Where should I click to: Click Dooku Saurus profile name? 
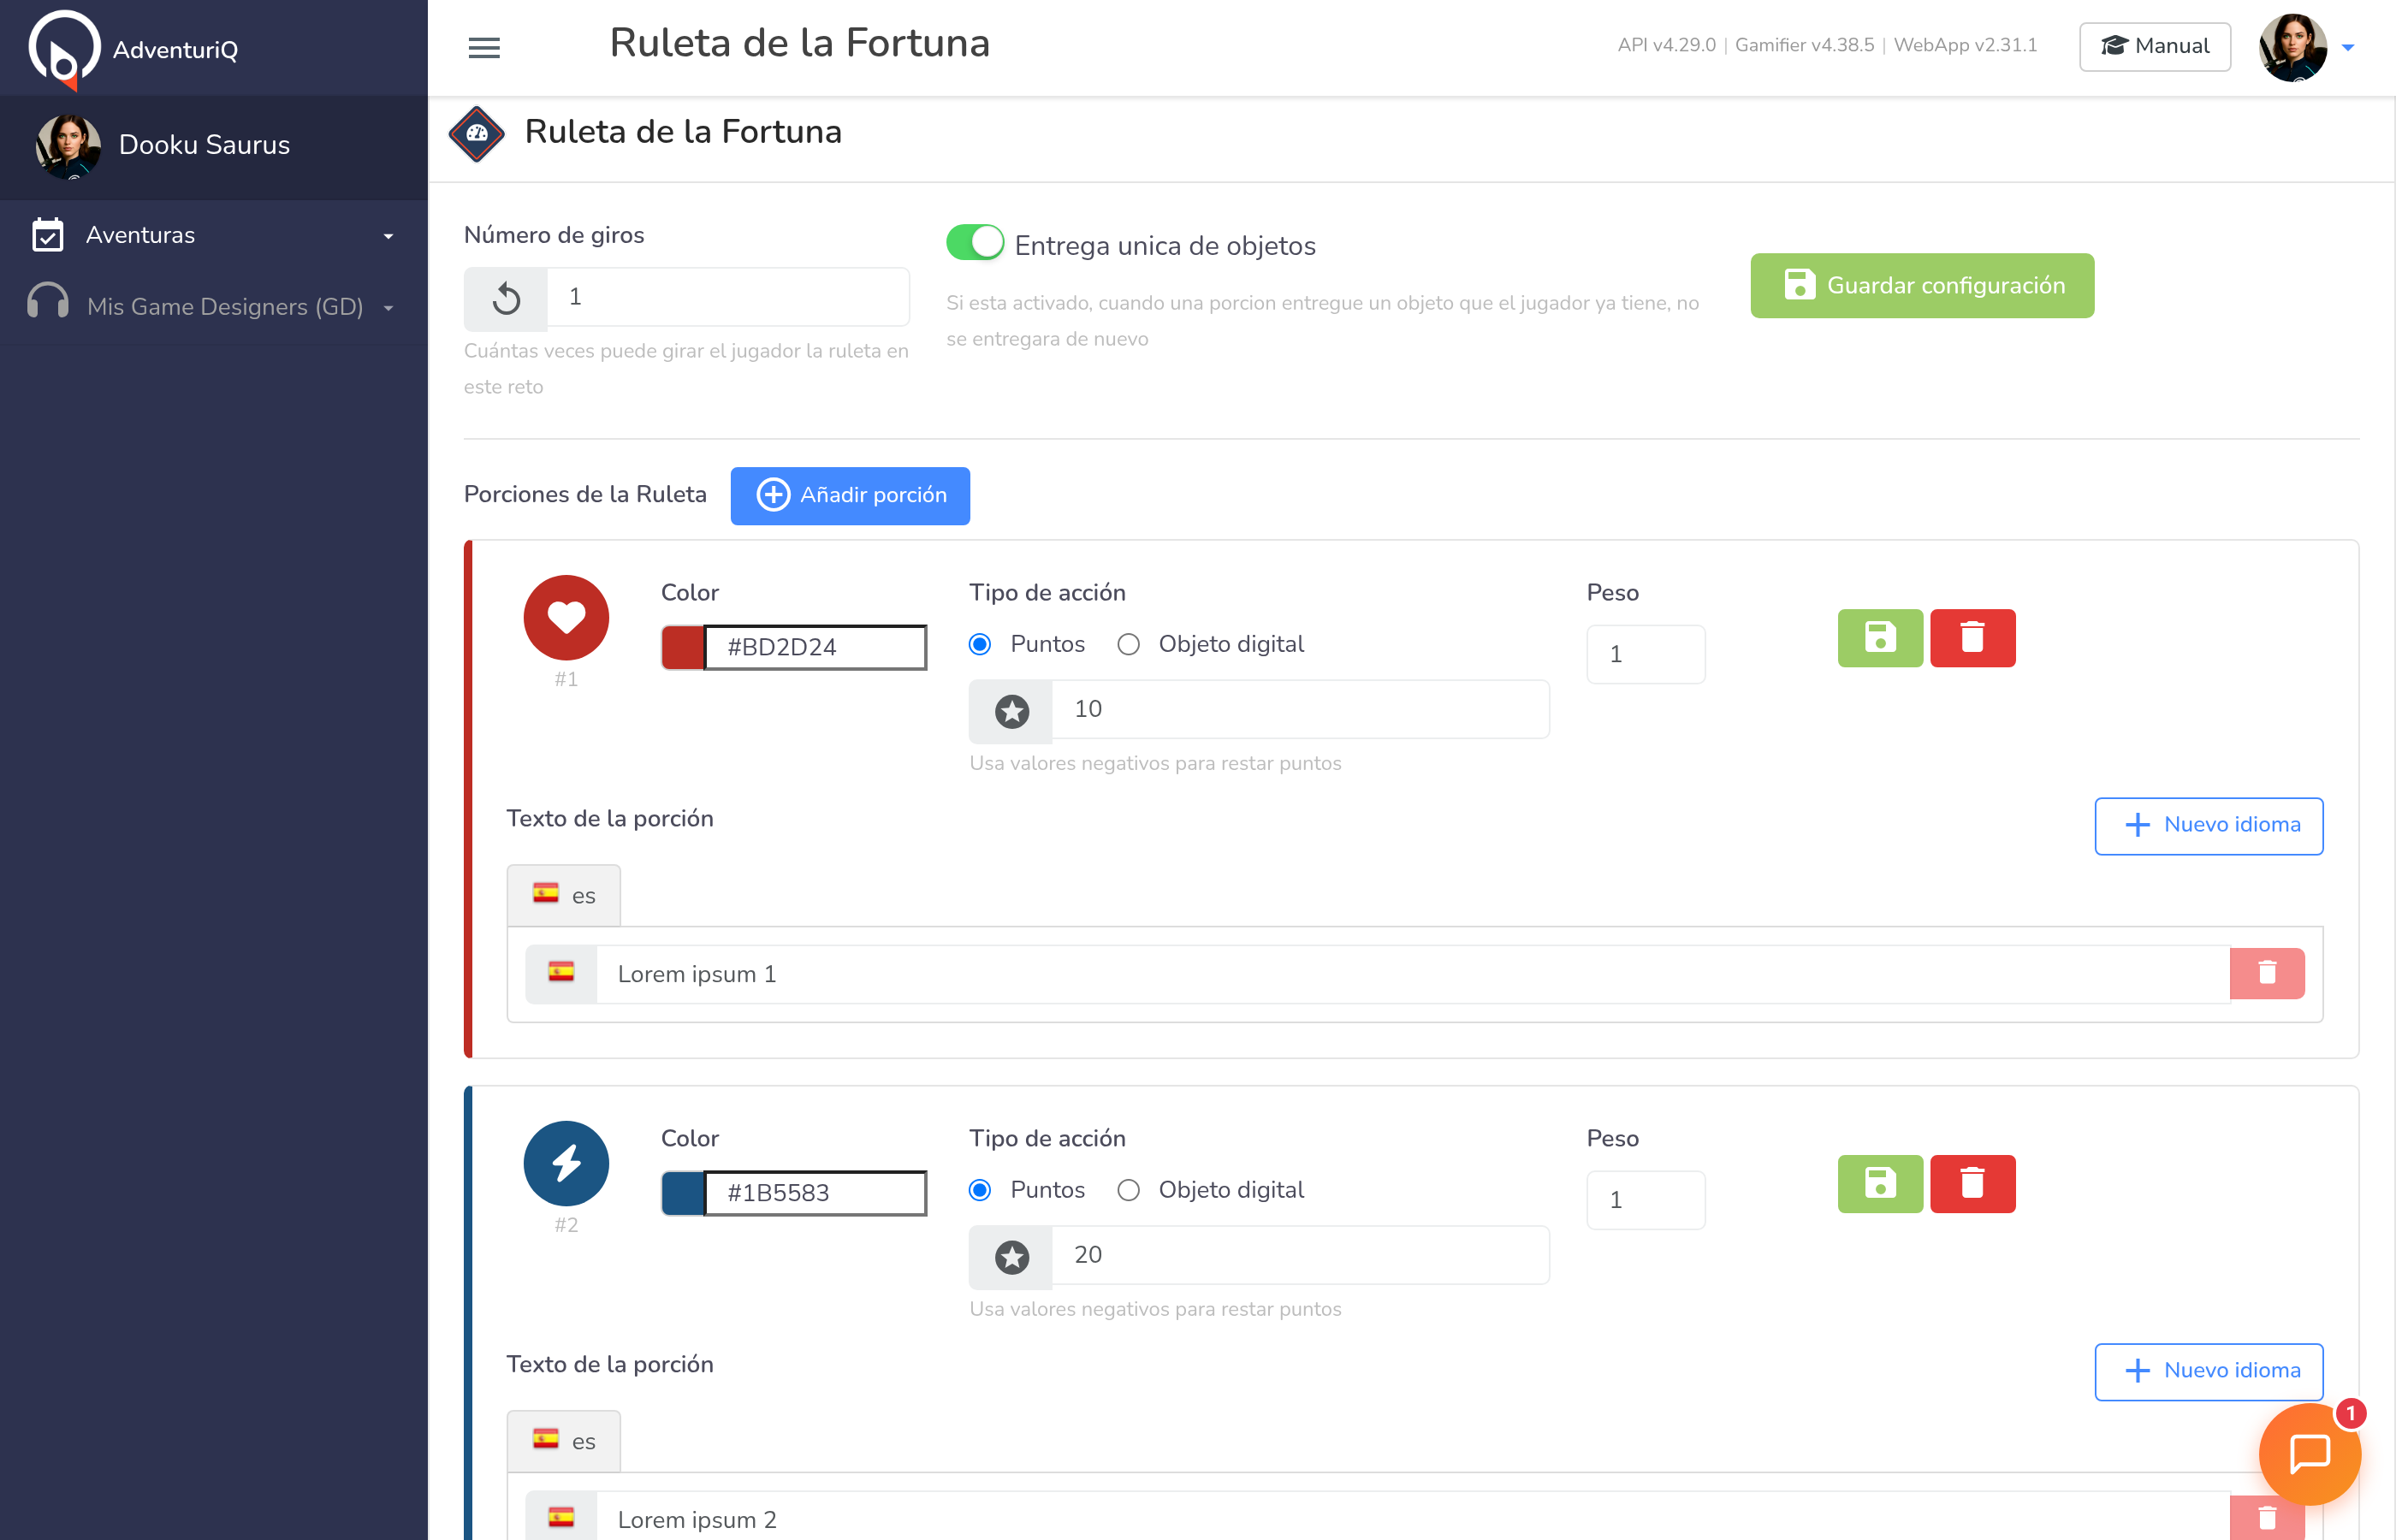point(204,145)
